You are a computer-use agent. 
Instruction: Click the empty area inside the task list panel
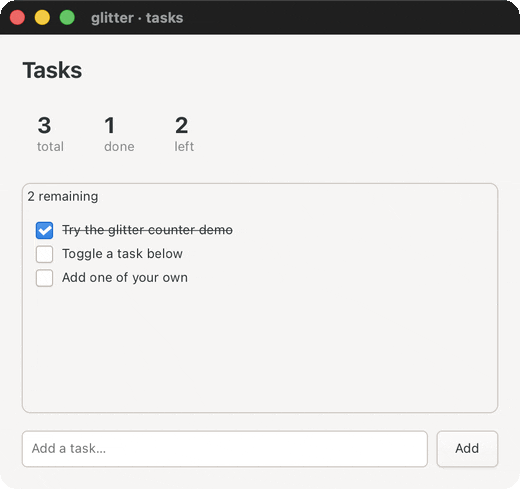260,348
